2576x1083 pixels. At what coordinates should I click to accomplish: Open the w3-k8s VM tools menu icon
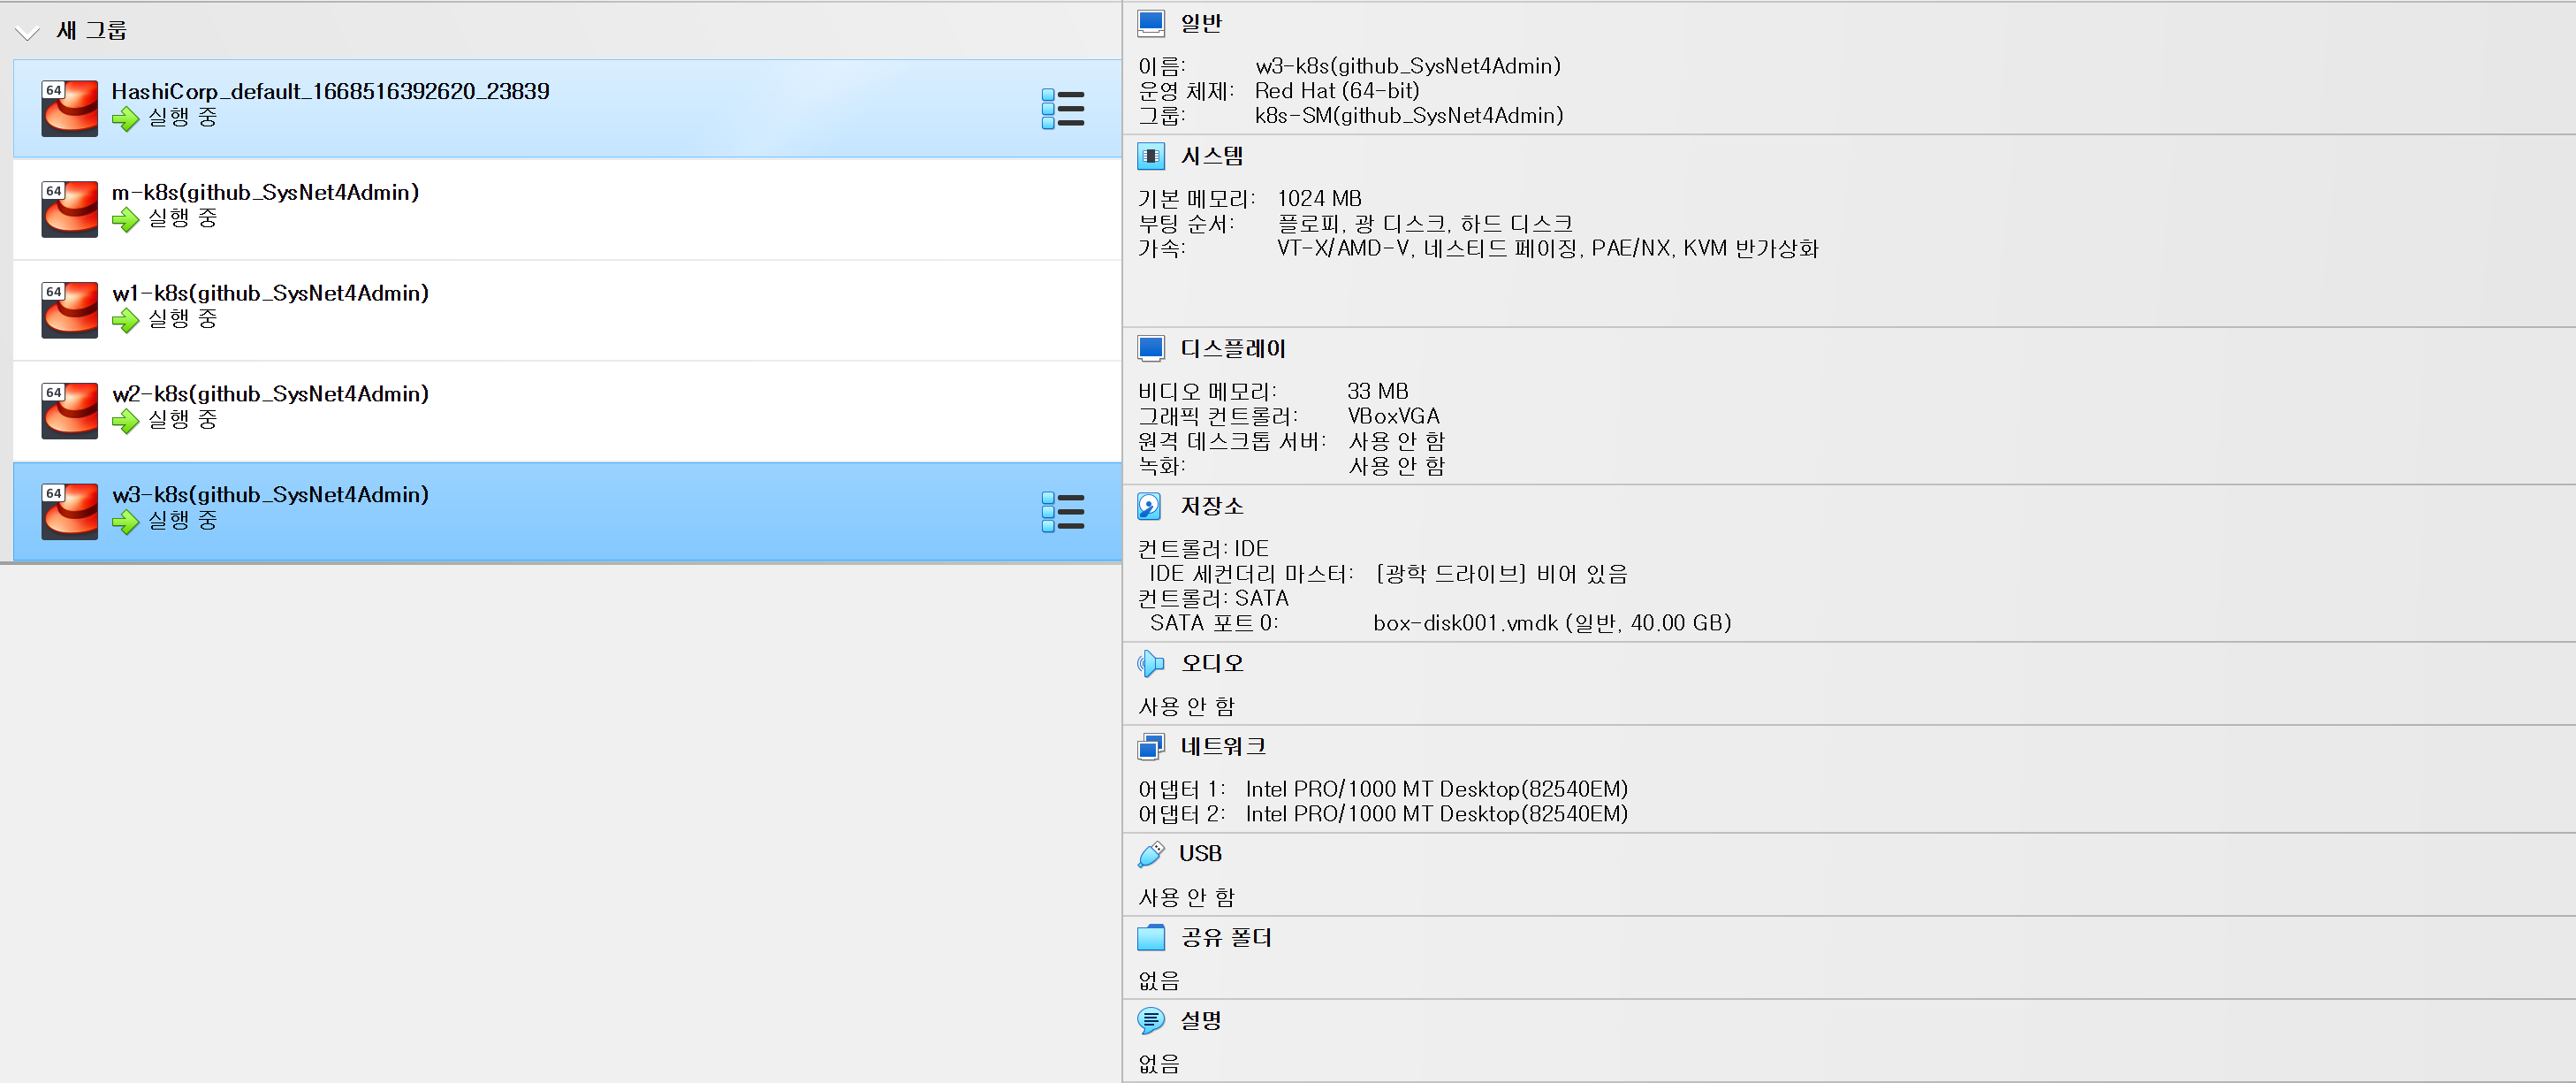[1062, 512]
